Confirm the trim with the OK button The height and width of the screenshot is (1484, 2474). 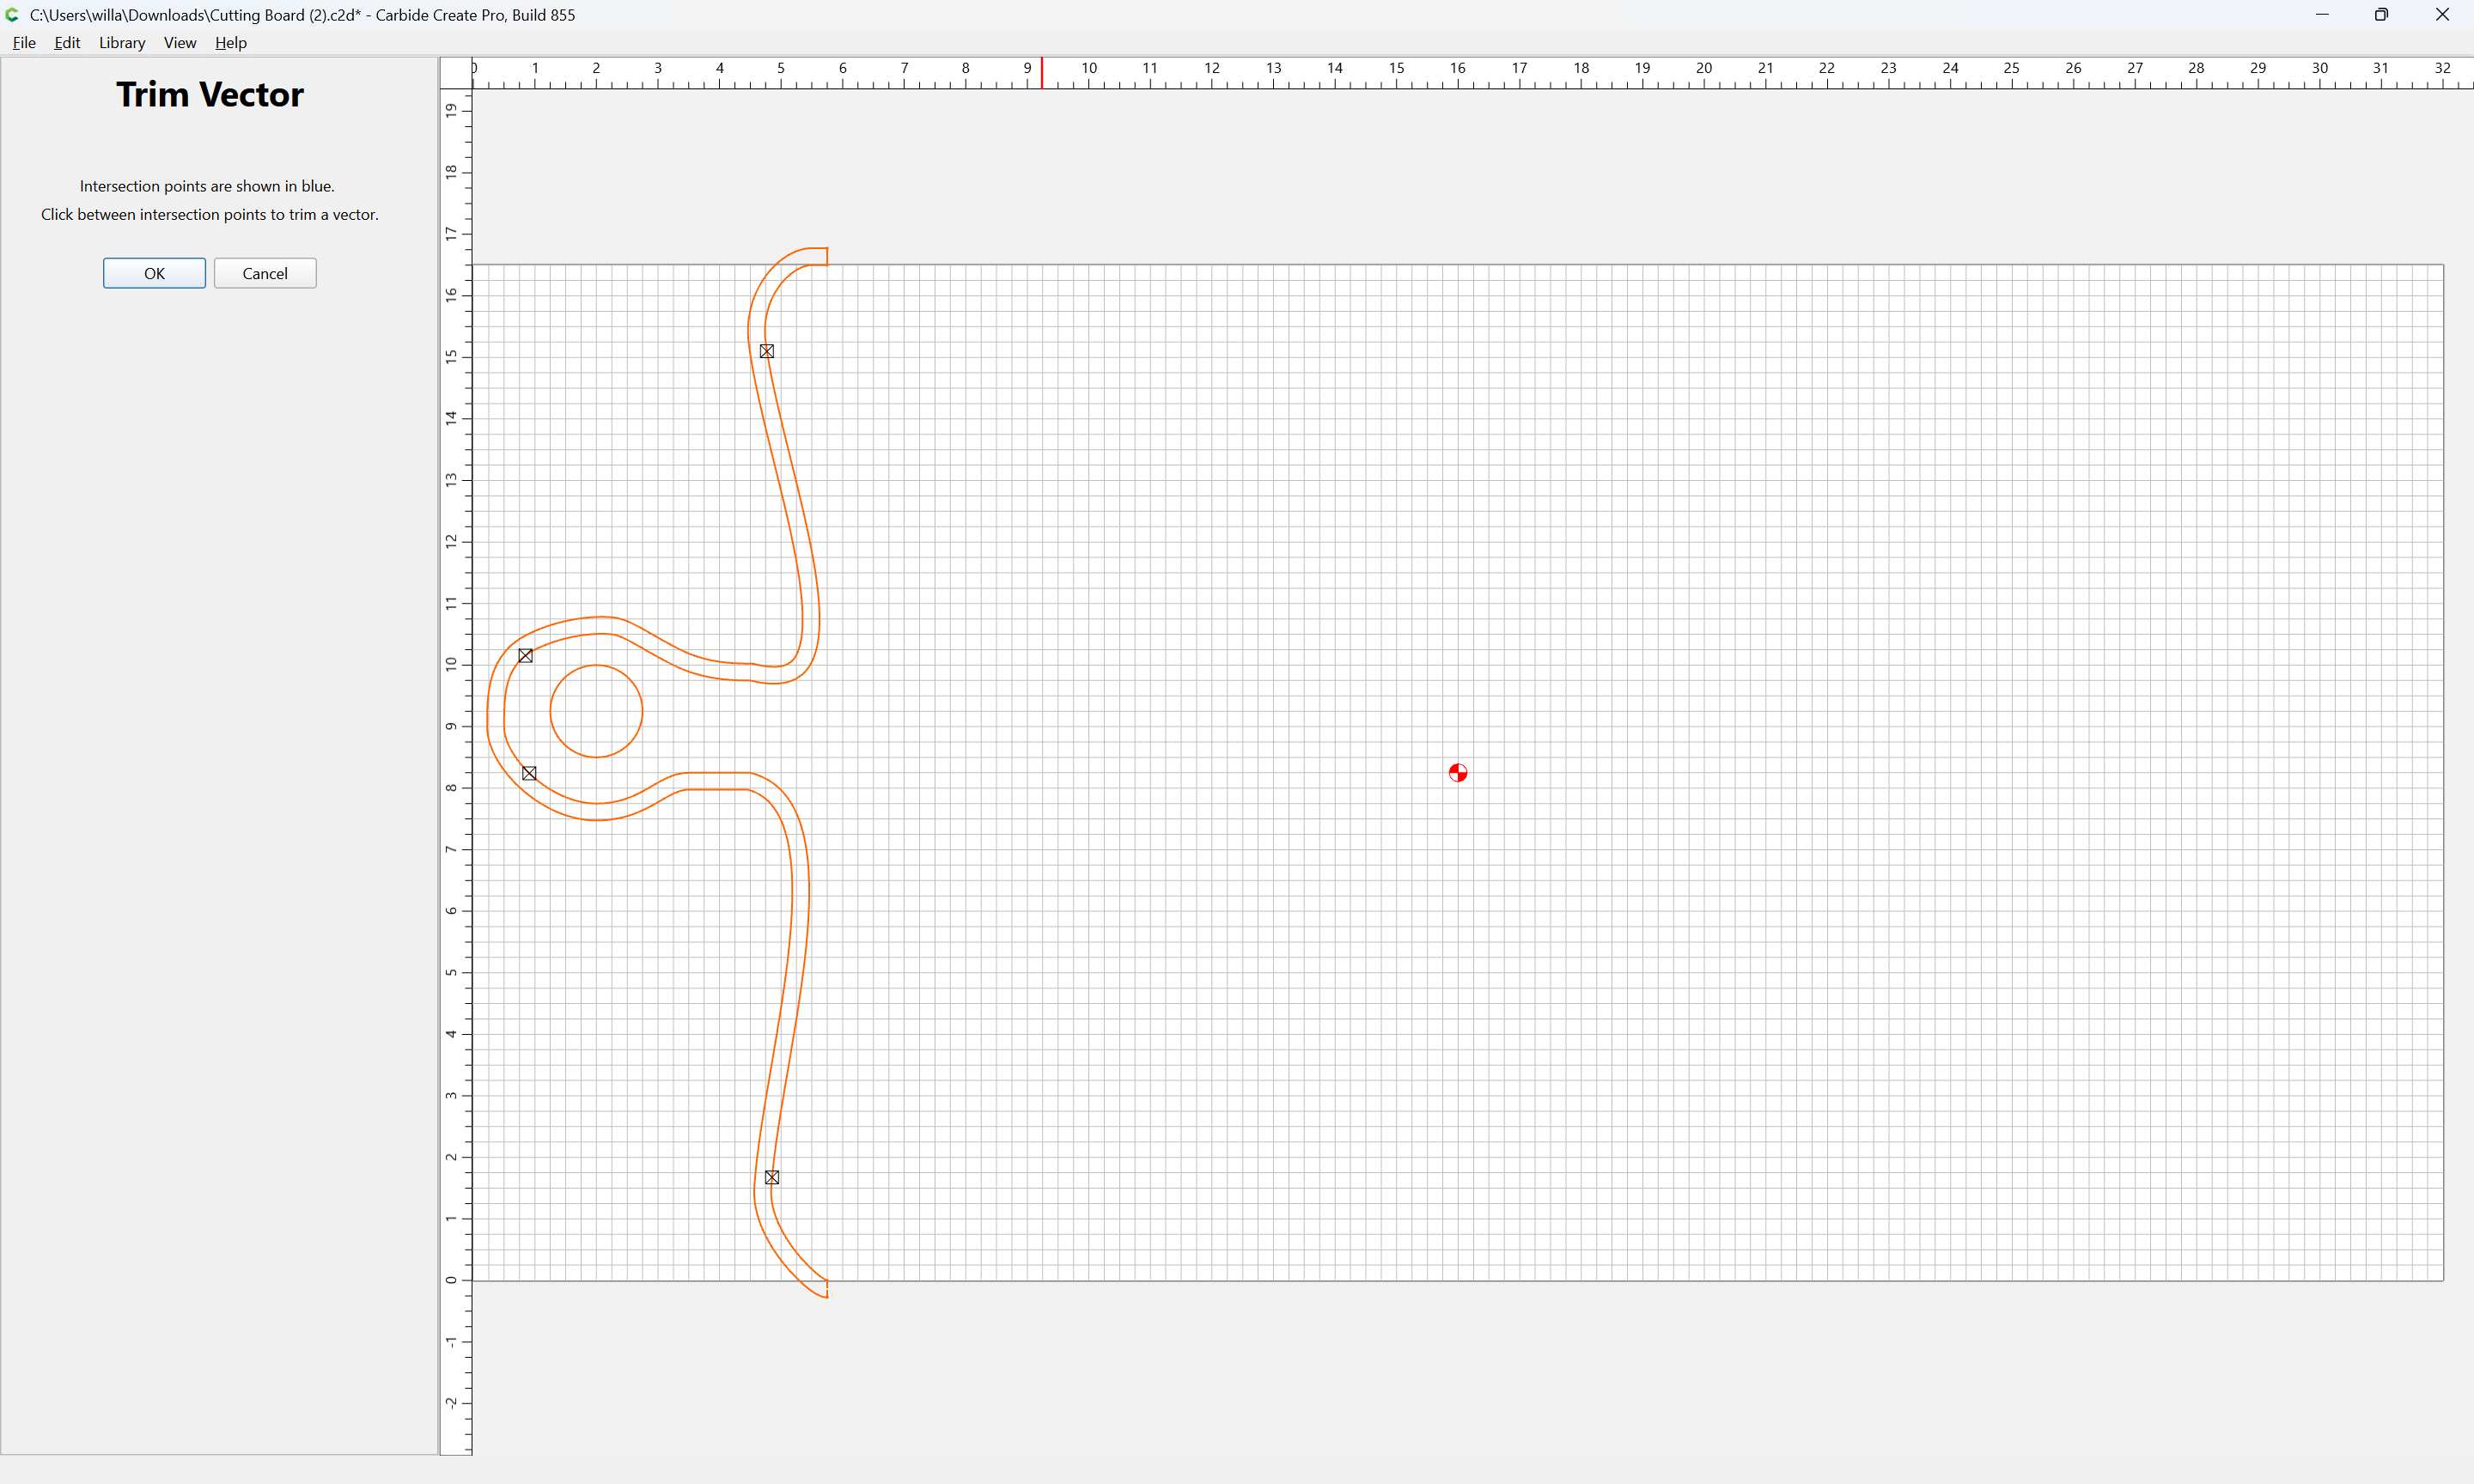pos(154,273)
